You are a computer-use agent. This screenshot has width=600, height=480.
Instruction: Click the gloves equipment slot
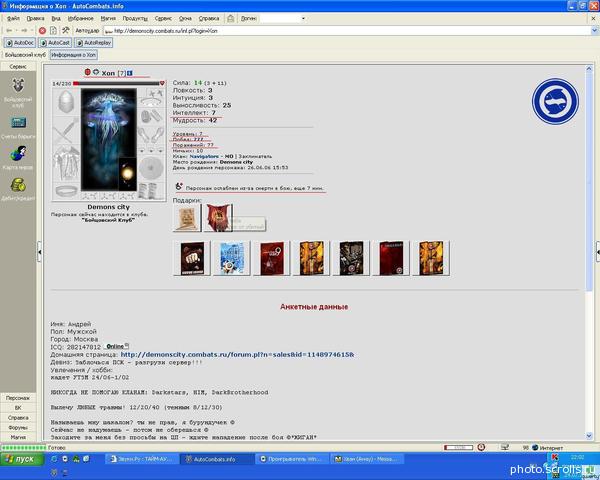tap(151, 134)
